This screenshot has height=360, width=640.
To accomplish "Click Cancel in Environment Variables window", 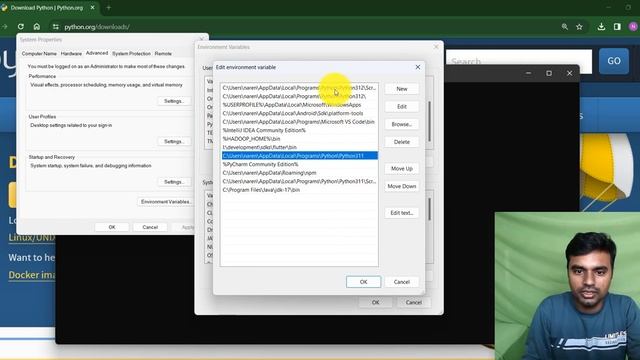I will pos(413,302).
